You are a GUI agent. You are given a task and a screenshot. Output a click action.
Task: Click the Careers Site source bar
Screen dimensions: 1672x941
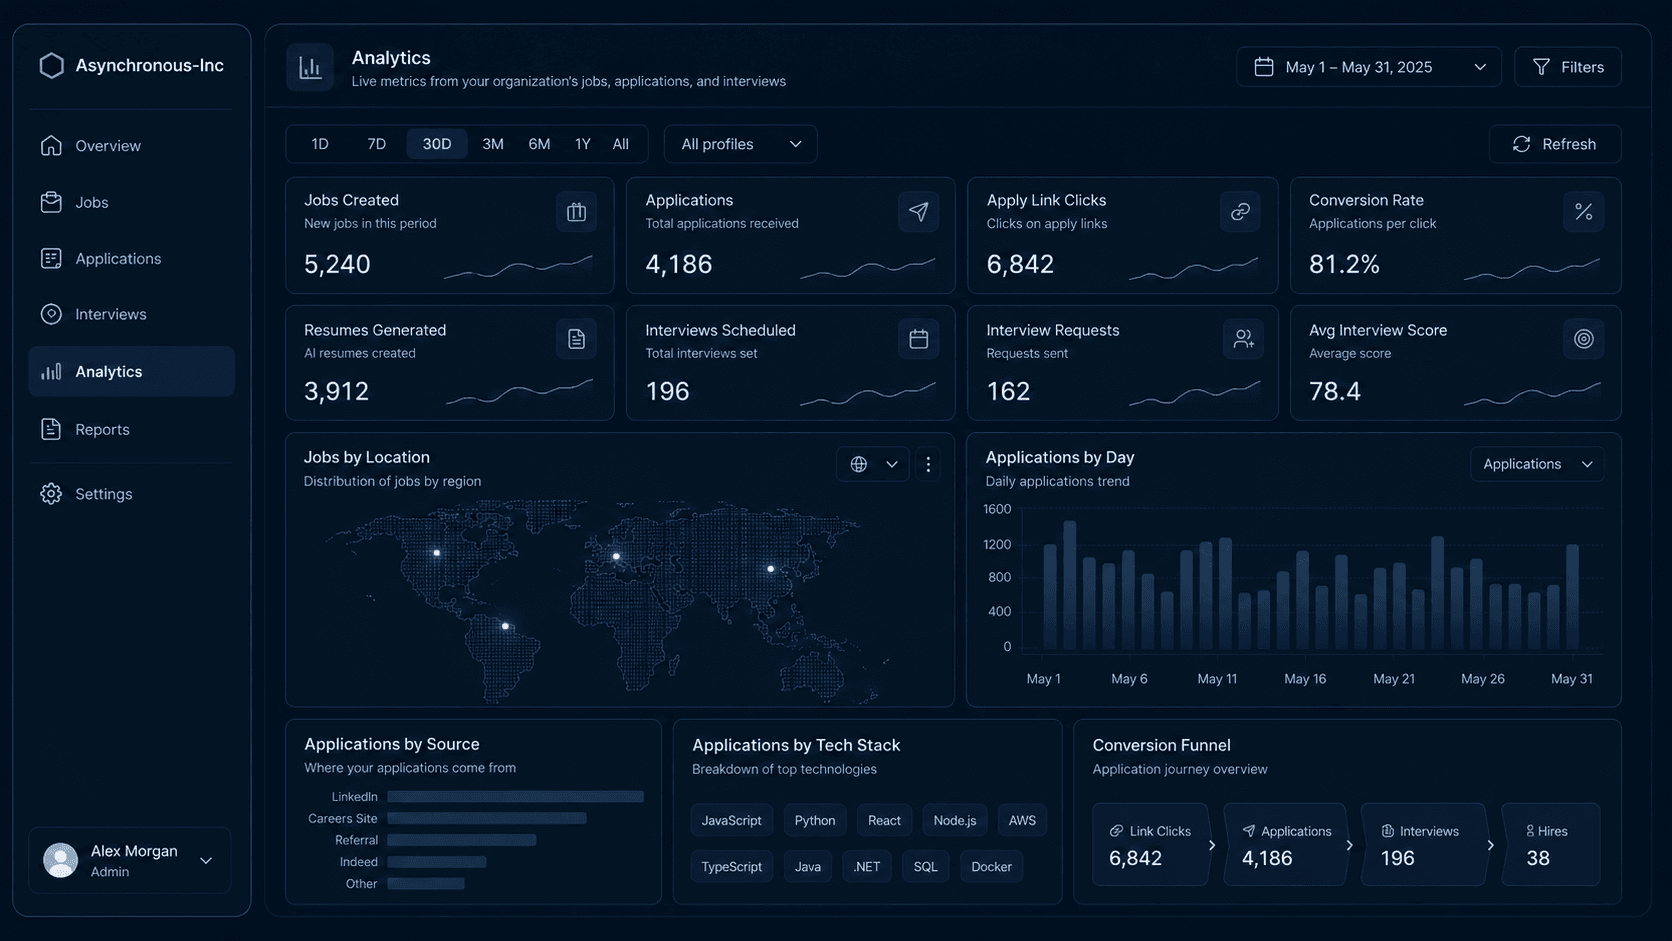coord(487,818)
